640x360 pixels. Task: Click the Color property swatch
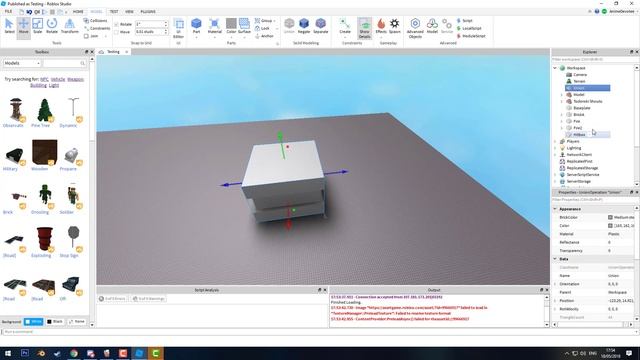610,225
